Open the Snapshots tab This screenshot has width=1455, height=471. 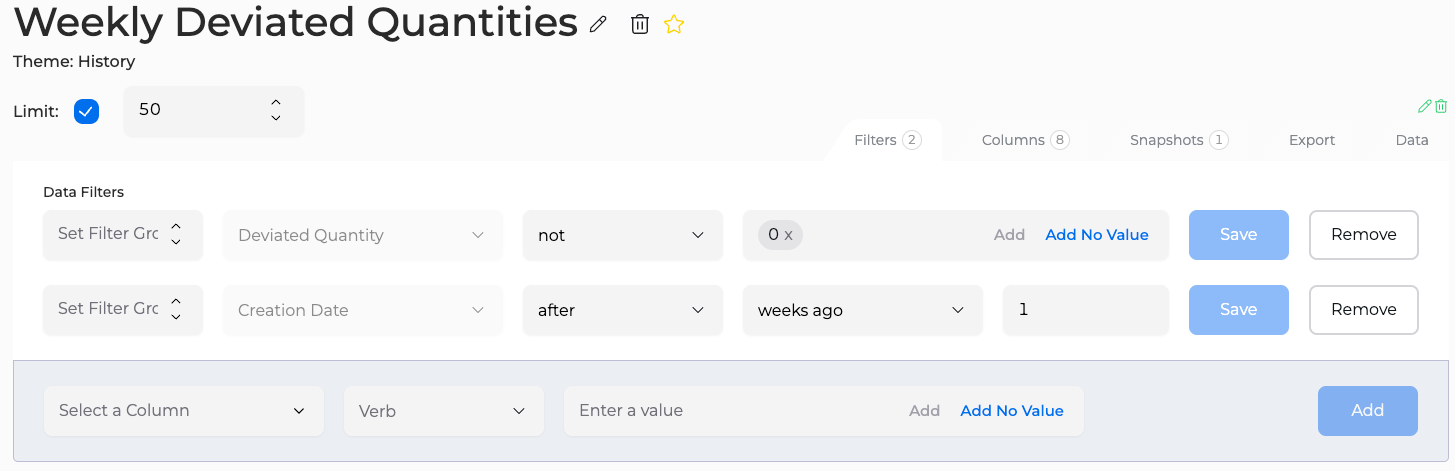1178,140
